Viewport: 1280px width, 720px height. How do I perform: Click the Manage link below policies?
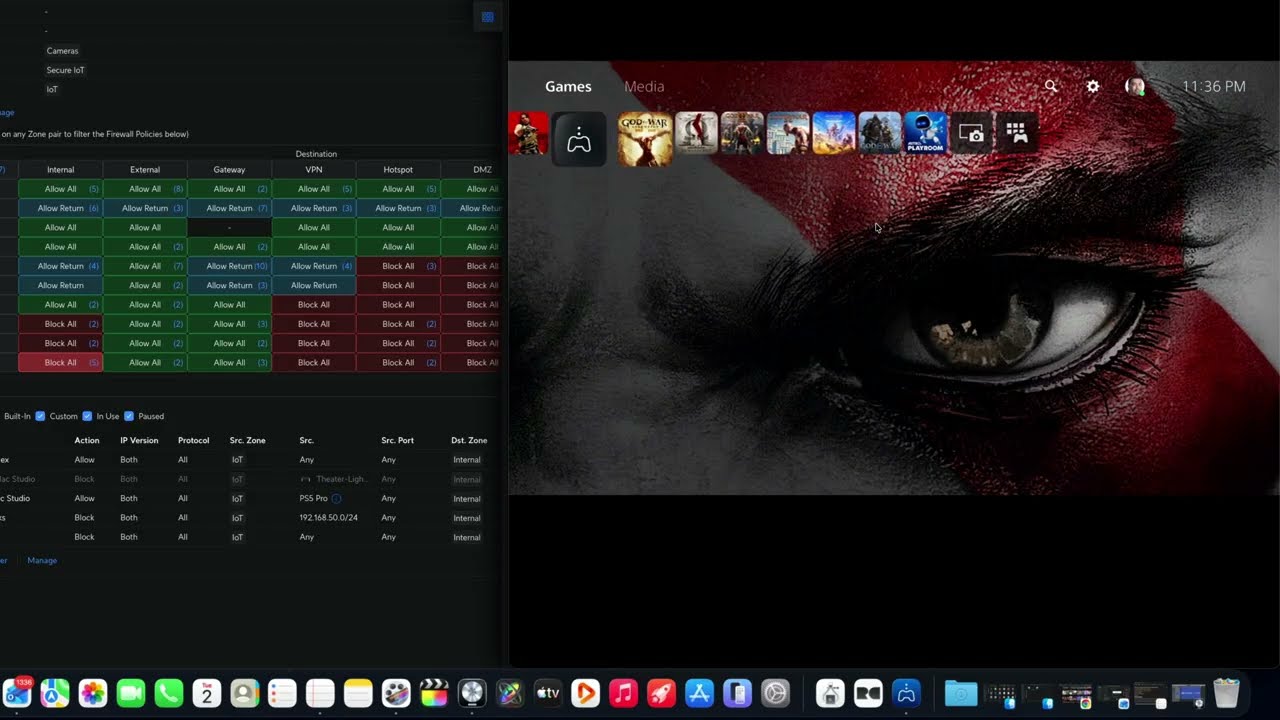coord(42,560)
